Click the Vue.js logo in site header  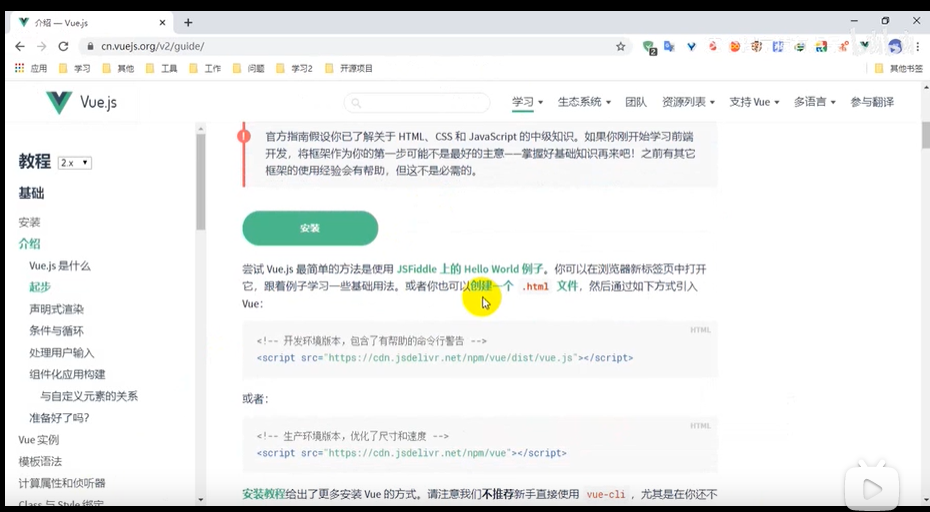point(82,102)
